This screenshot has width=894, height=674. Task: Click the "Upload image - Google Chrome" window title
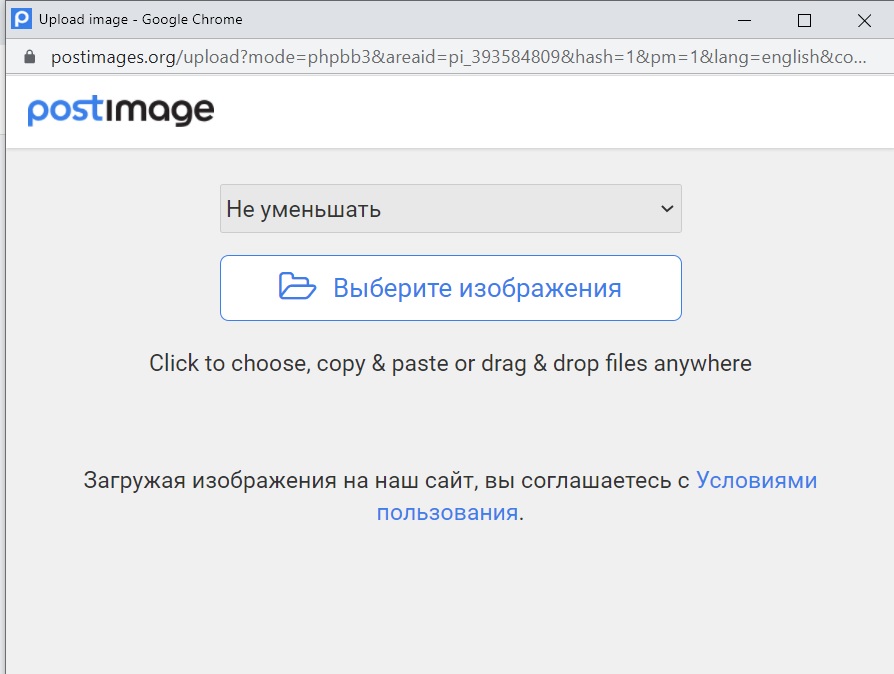[140, 19]
